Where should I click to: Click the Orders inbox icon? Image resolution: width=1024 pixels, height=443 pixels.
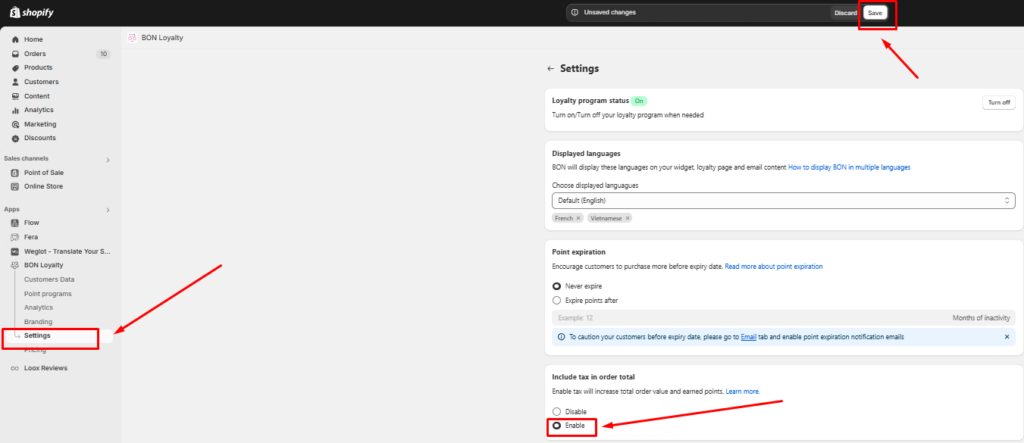(15, 54)
